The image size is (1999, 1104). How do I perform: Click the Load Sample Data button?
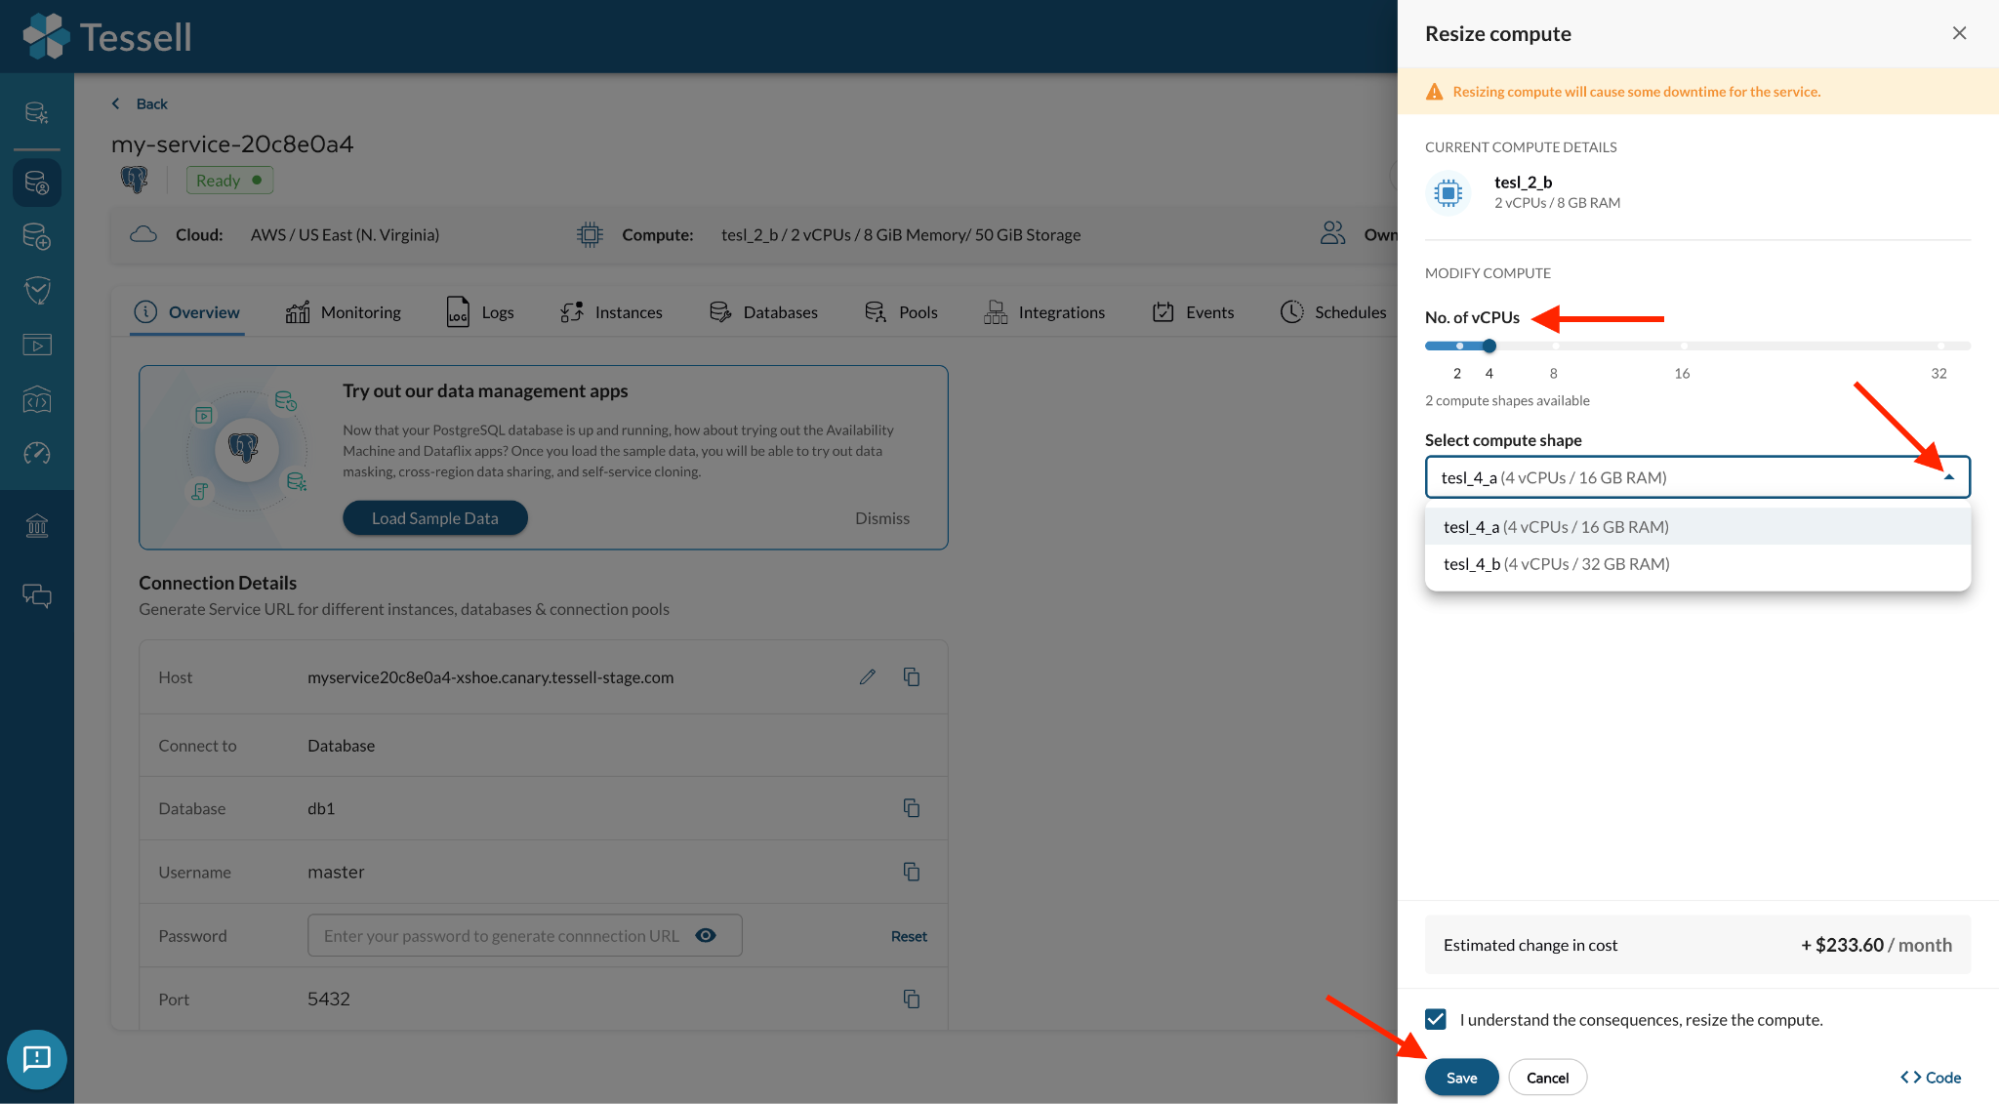[435, 518]
